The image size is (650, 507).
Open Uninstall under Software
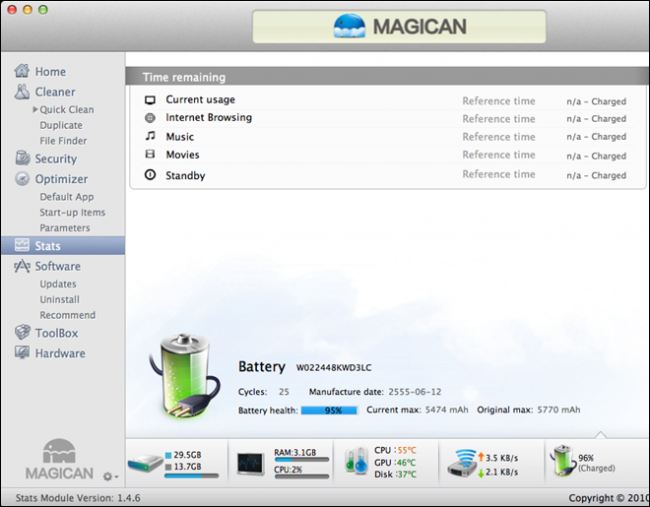(60, 299)
